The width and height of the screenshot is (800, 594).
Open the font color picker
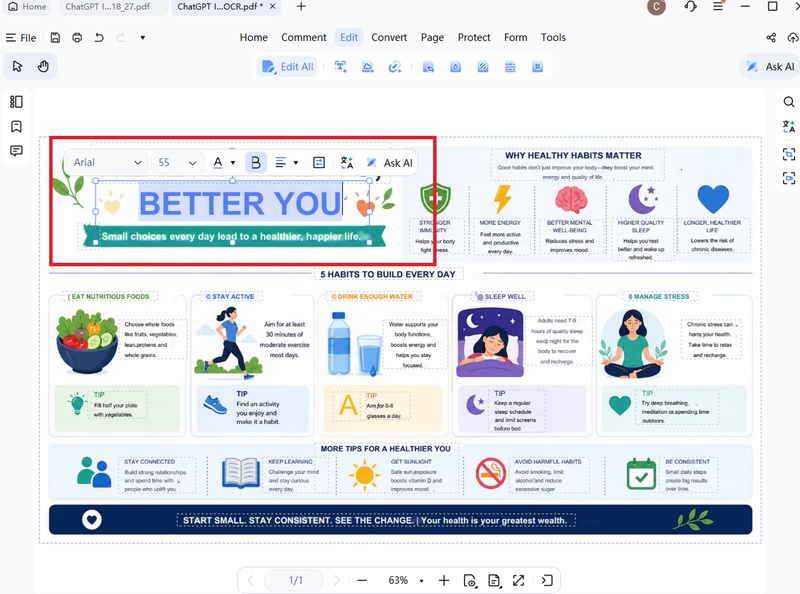pos(220,161)
